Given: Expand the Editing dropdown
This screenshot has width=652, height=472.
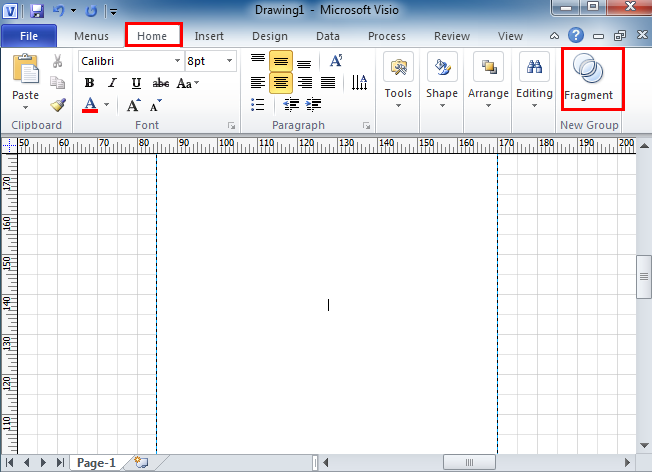Looking at the screenshot, I should coord(534,106).
